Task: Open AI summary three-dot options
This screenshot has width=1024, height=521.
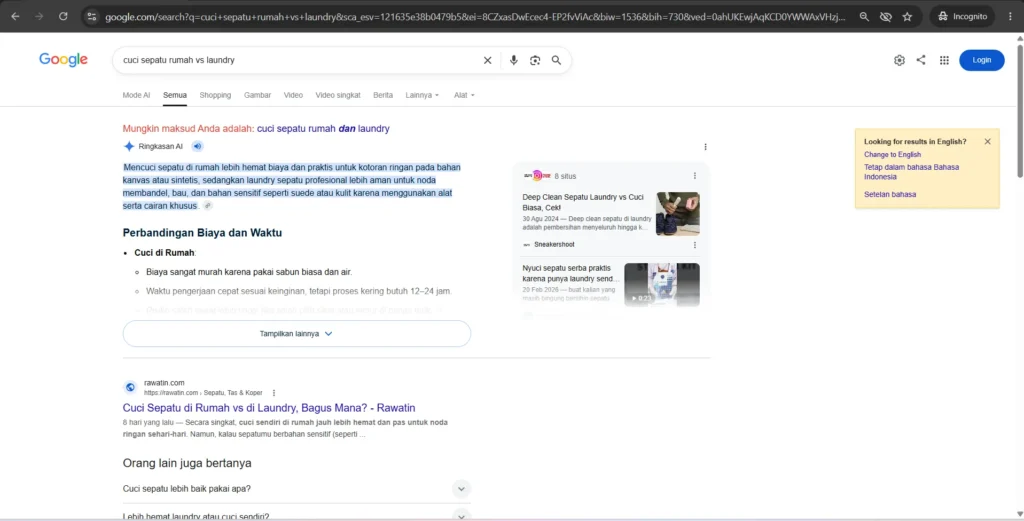Action: (x=705, y=147)
